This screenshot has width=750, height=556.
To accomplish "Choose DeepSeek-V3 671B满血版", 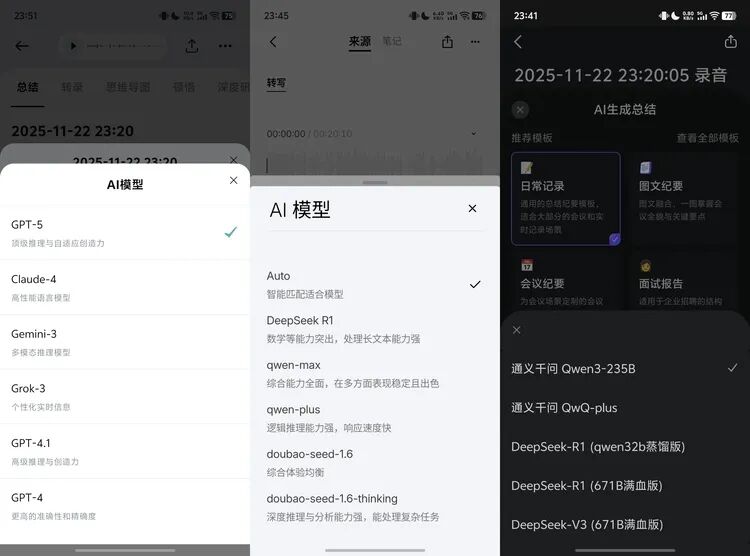I will coord(625,524).
